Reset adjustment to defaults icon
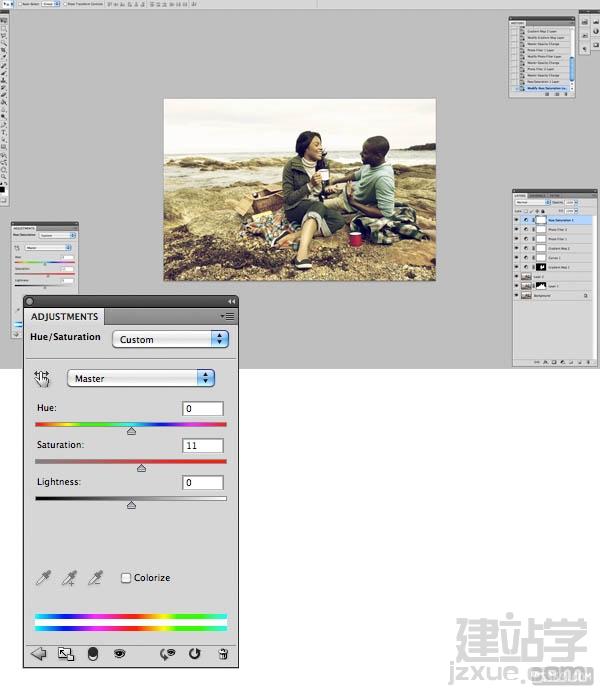 [195, 653]
